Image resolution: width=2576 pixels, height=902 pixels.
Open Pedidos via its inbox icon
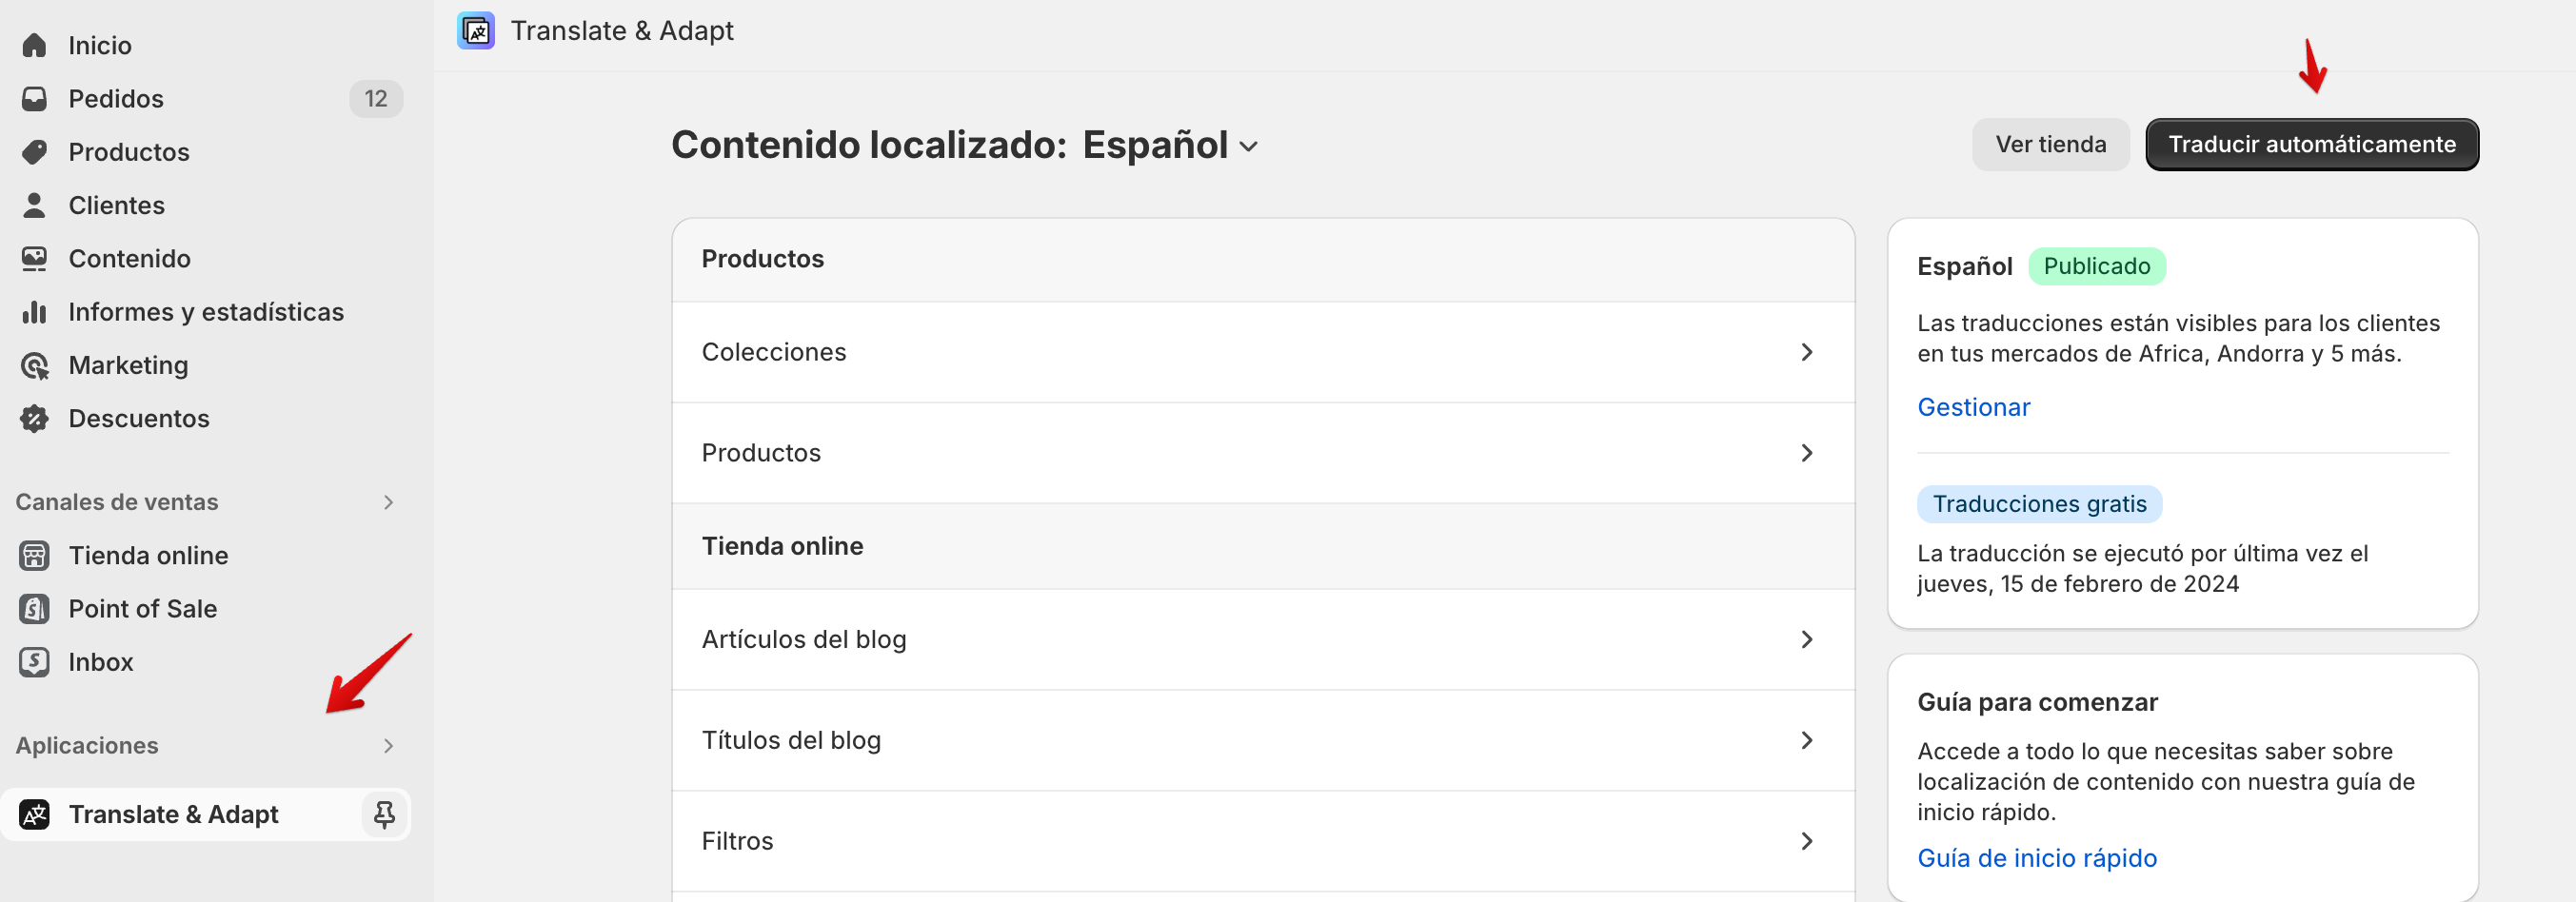[x=35, y=99]
